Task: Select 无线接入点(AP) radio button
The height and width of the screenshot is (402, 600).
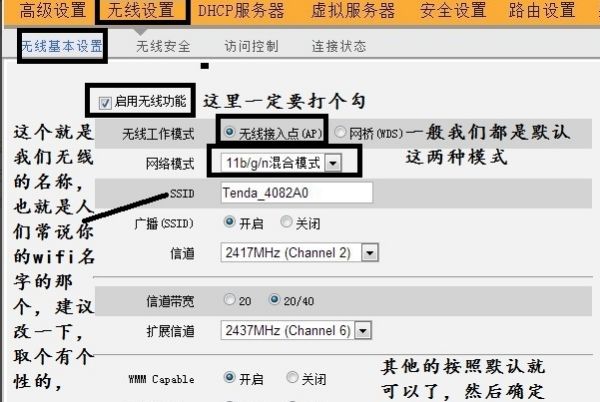Action: pyautogui.click(x=230, y=132)
